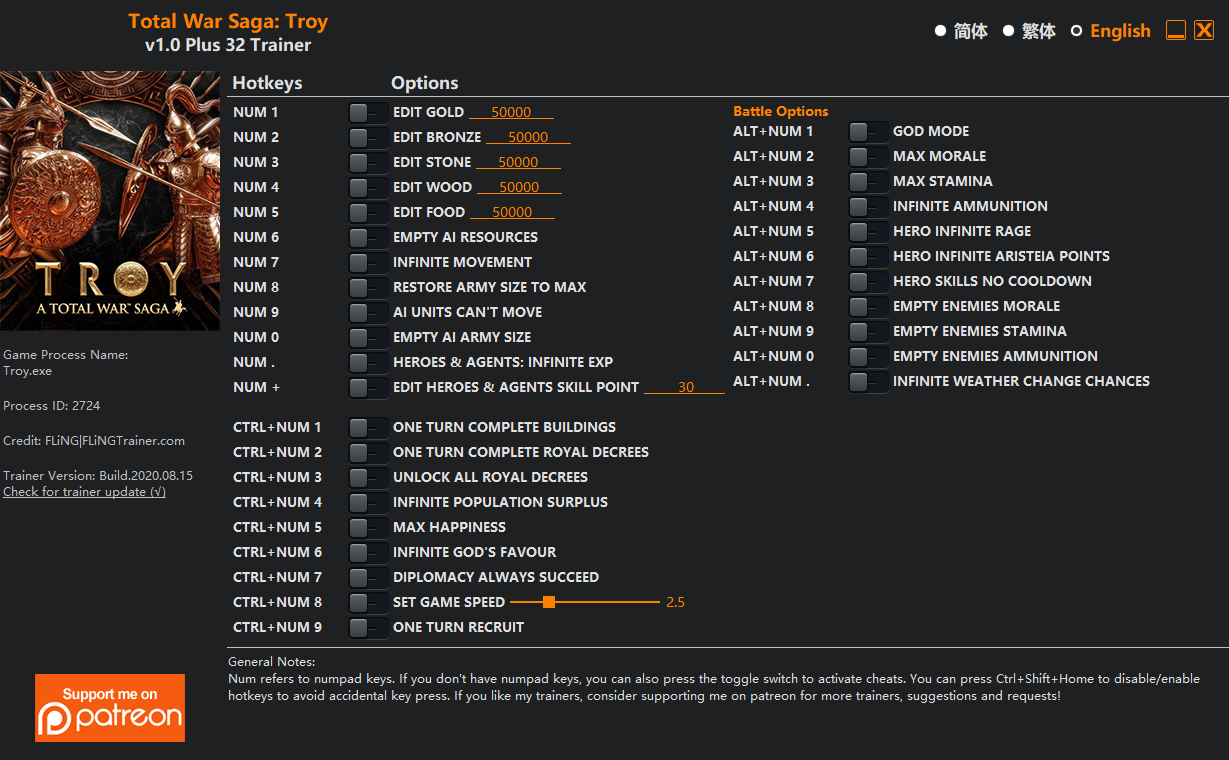This screenshot has height=760, width=1229.
Task: Click the Process ID: 2724 text
Action: point(52,406)
